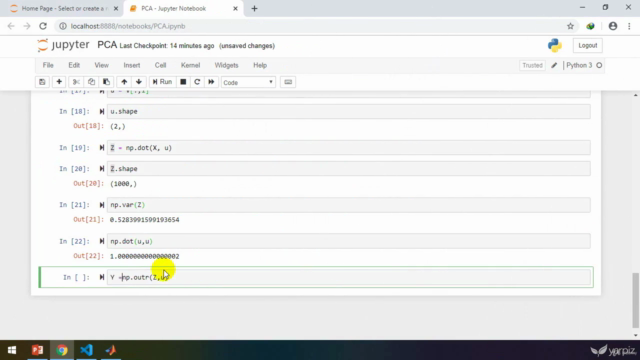Close the PCA - Jupyter Notebook tab
Screen dimensions: 640x360
(235, 9)
